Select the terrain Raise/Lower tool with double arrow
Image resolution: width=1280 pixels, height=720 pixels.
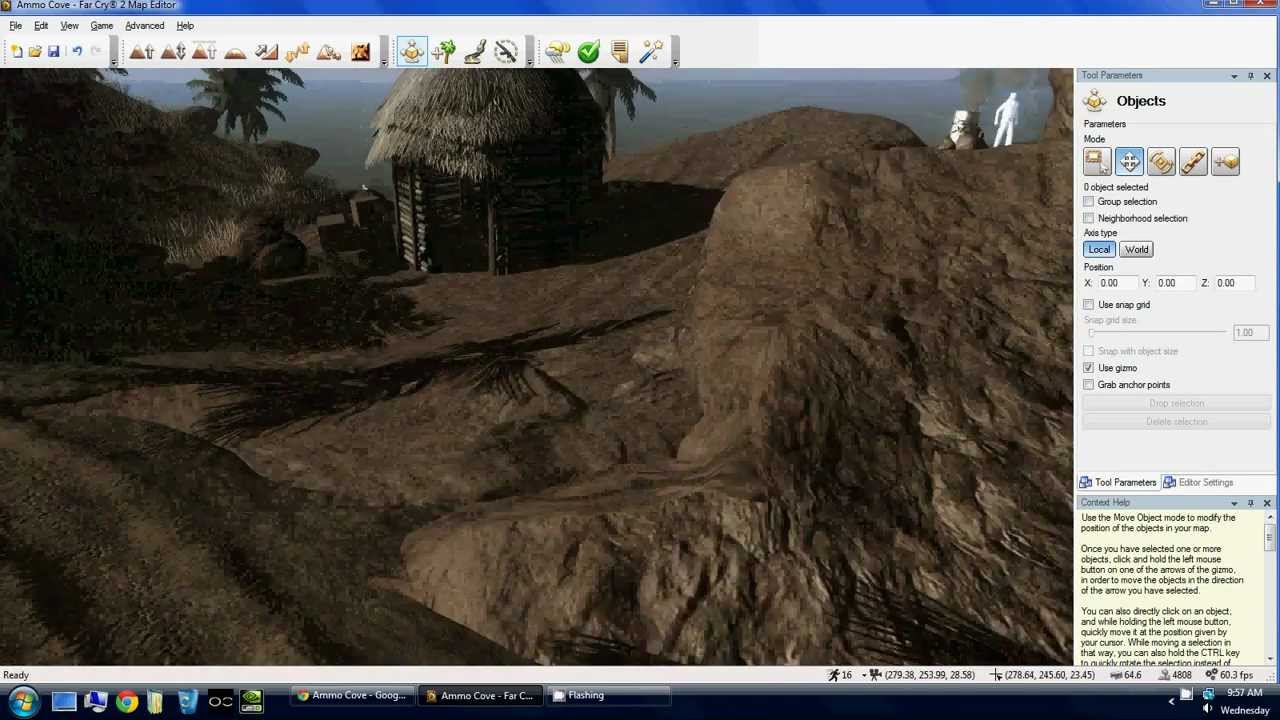click(173, 51)
